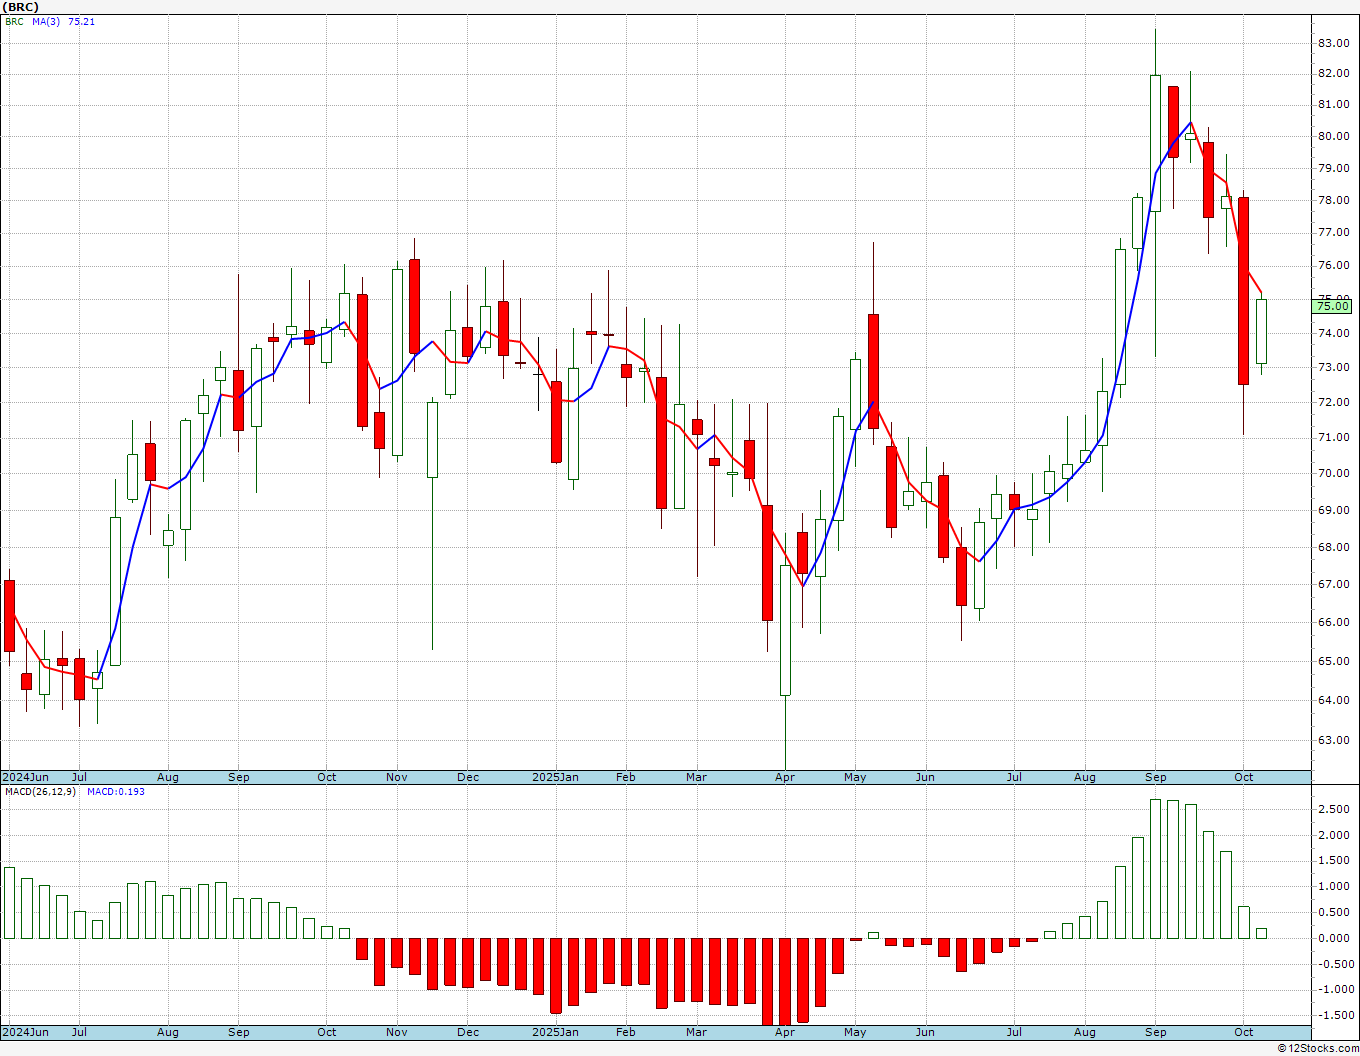This screenshot has height=1056, width=1360.
Task: Click the 64.00 price axis label
Action: (1334, 701)
